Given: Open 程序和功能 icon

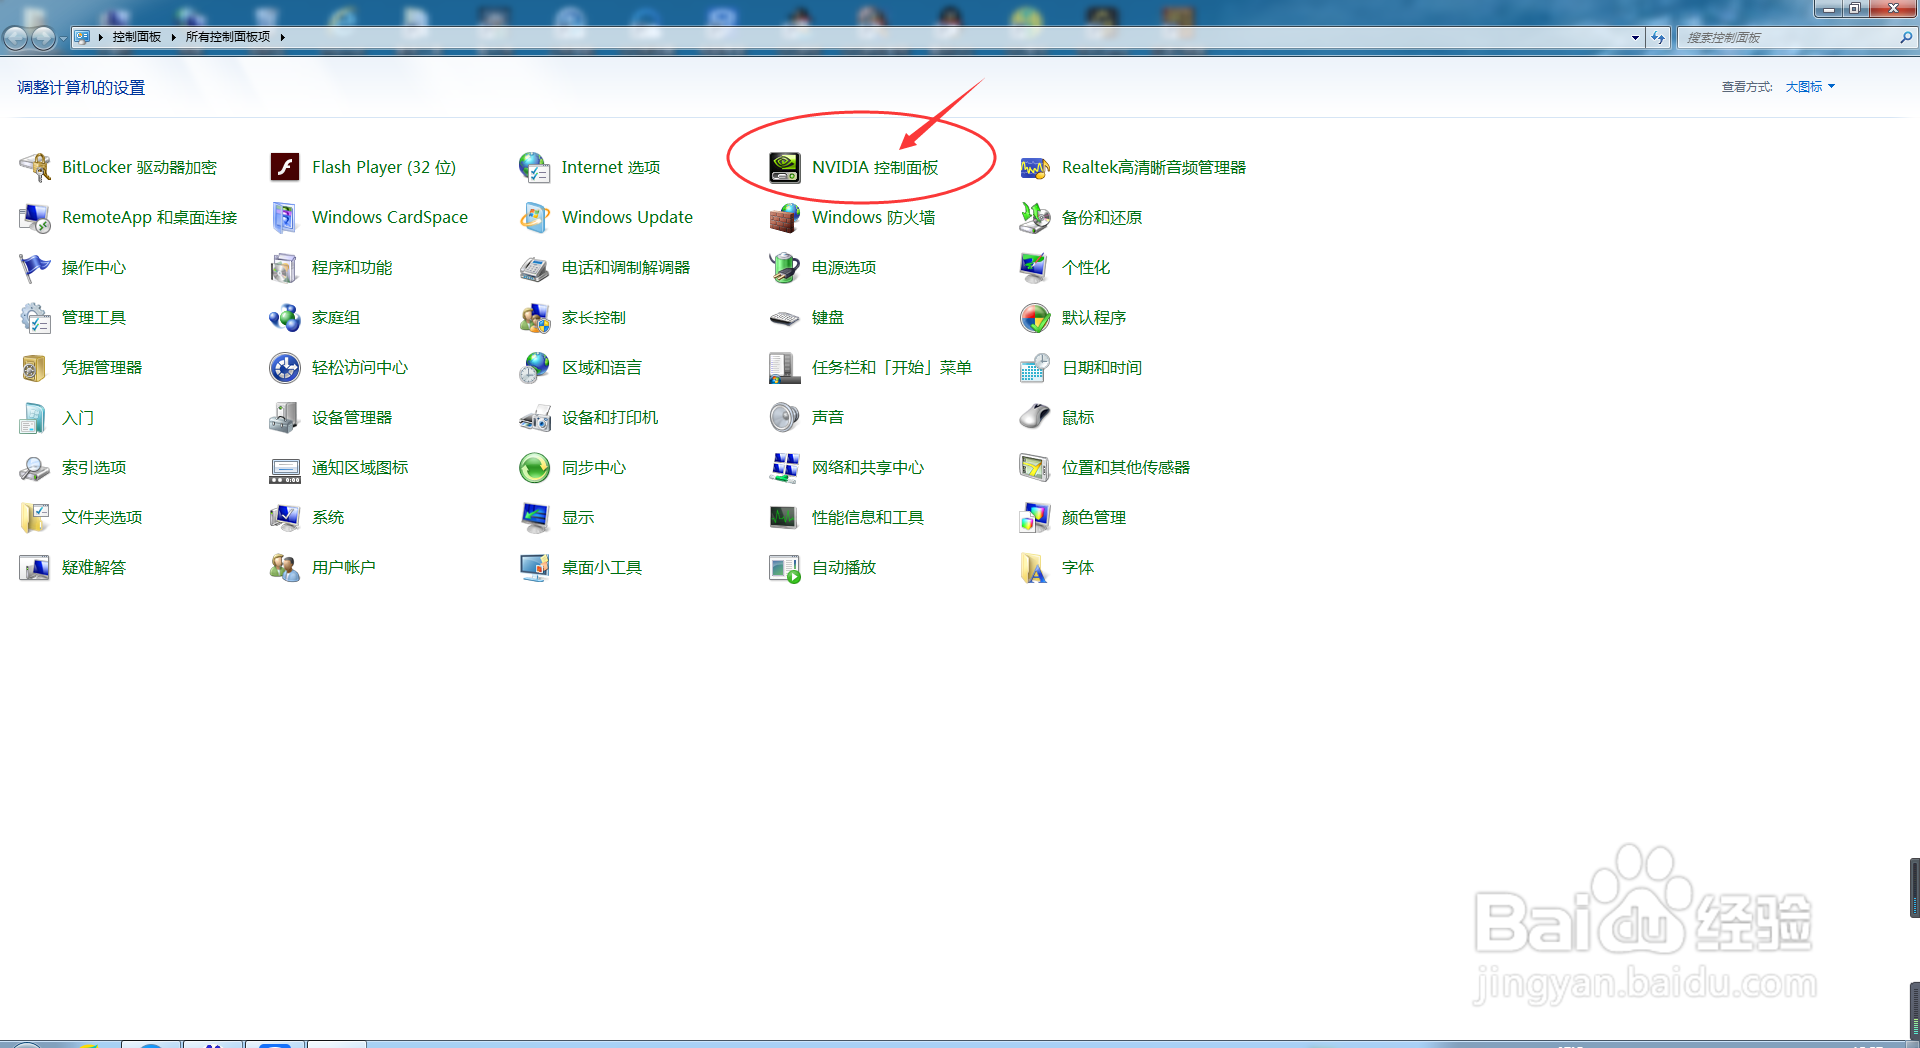Looking at the screenshot, I should click(285, 267).
